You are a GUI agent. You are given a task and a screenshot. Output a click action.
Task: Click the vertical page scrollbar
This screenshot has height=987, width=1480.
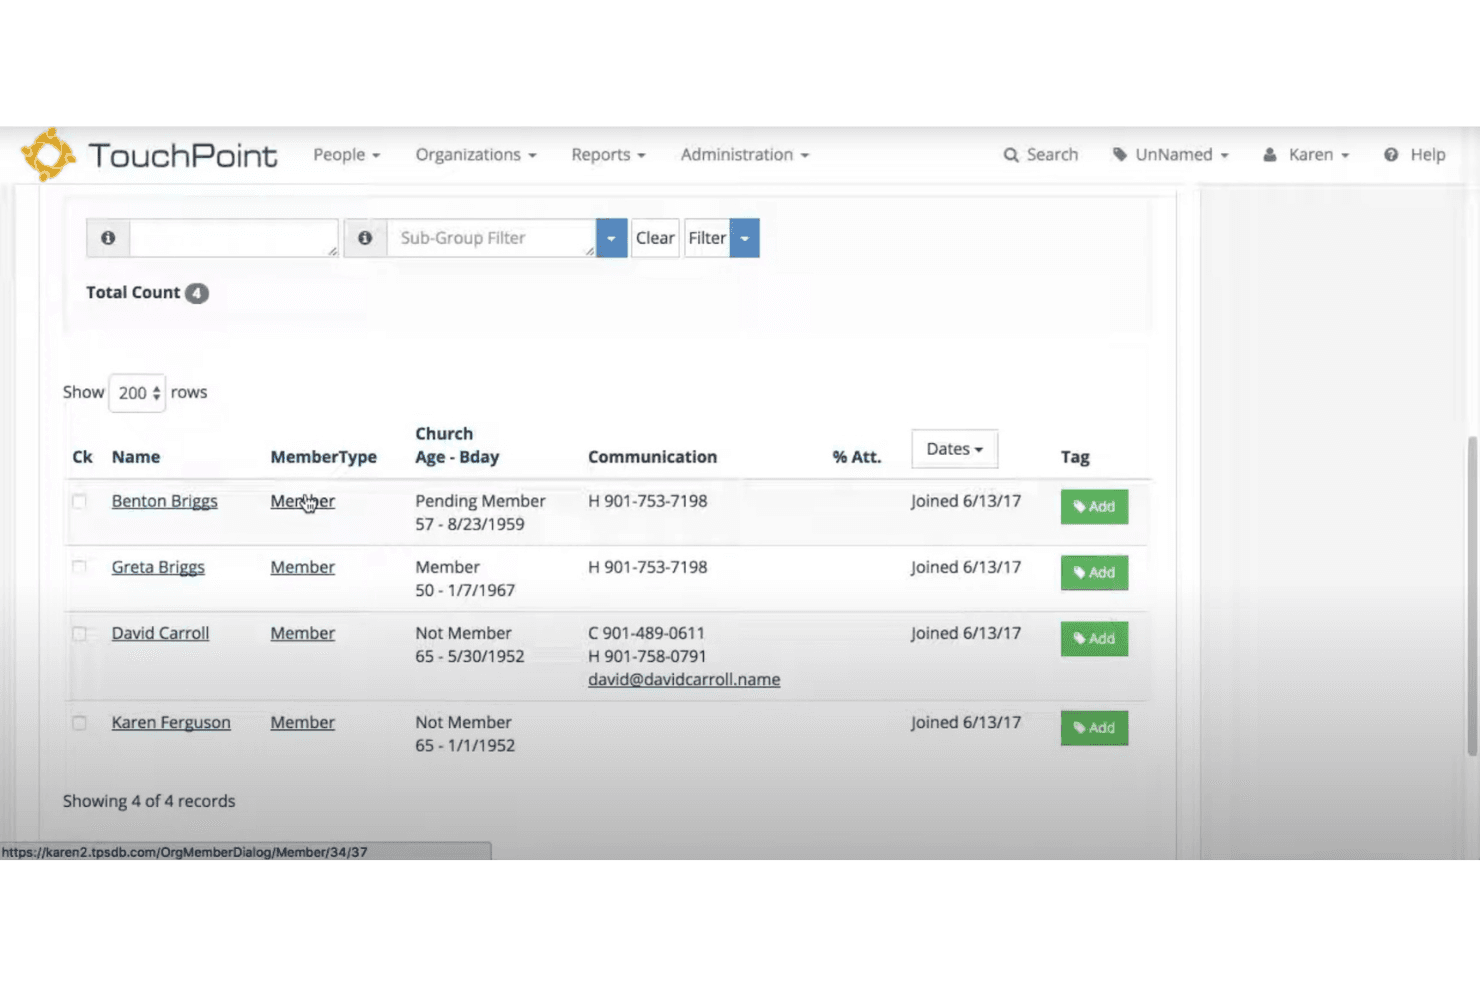click(1472, 595)
